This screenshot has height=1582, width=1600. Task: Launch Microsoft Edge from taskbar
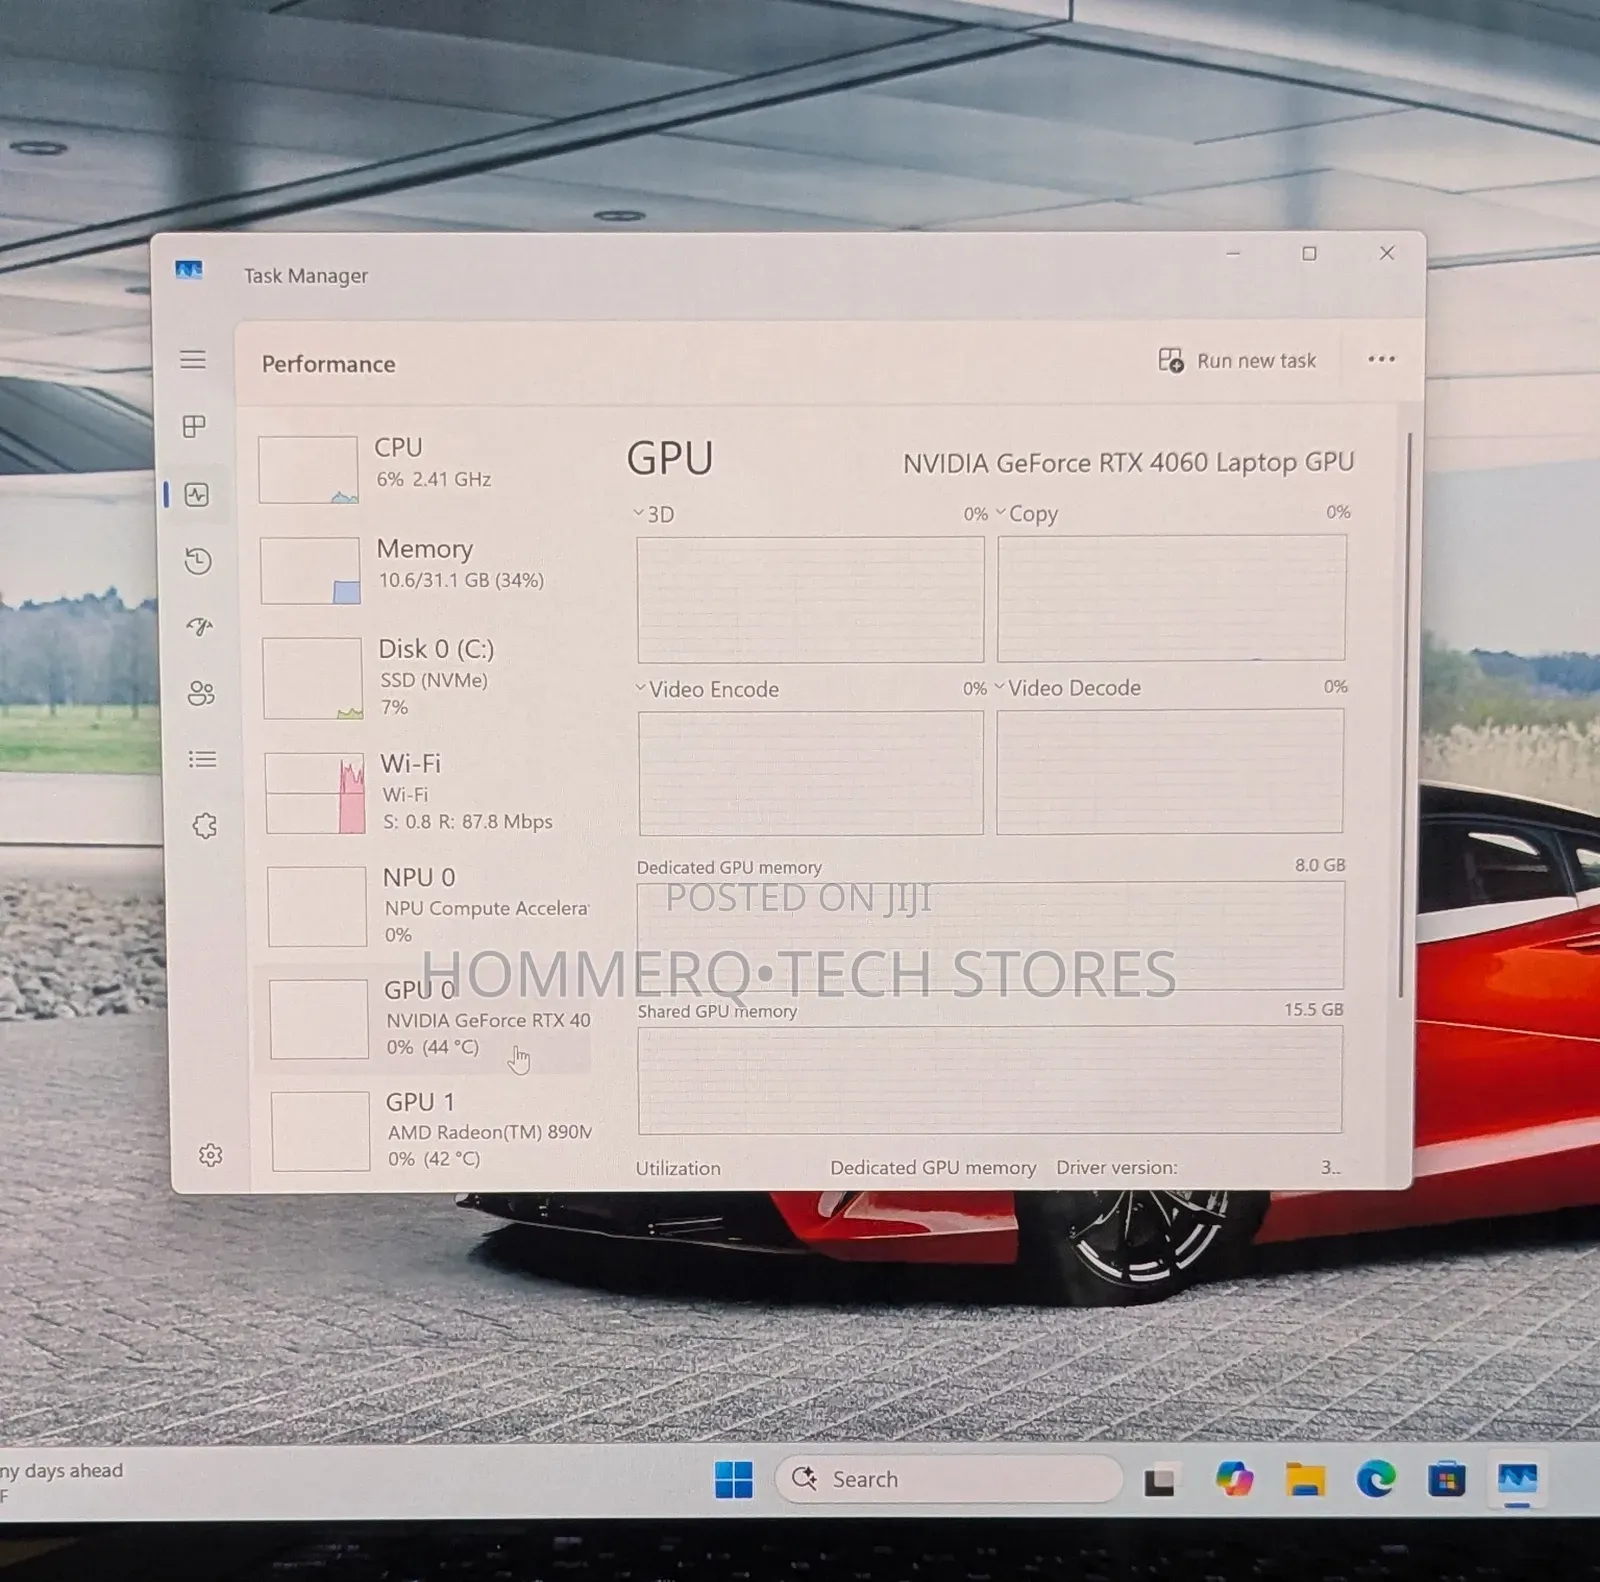(x=1376, y=1478)
